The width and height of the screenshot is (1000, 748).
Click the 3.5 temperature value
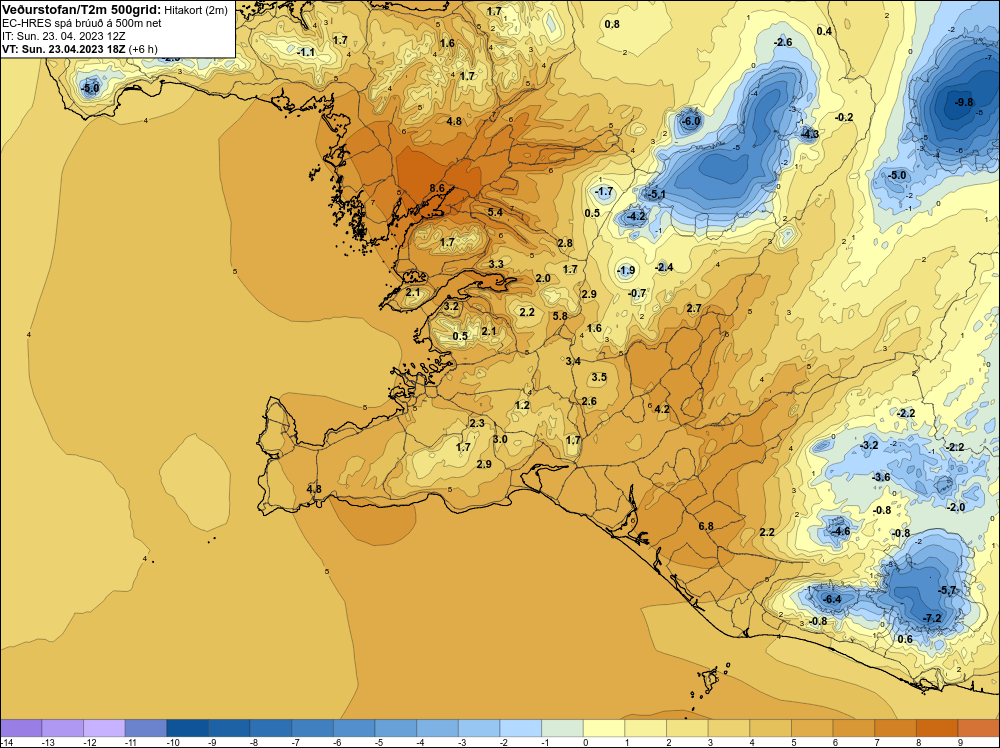click(599, 377)
